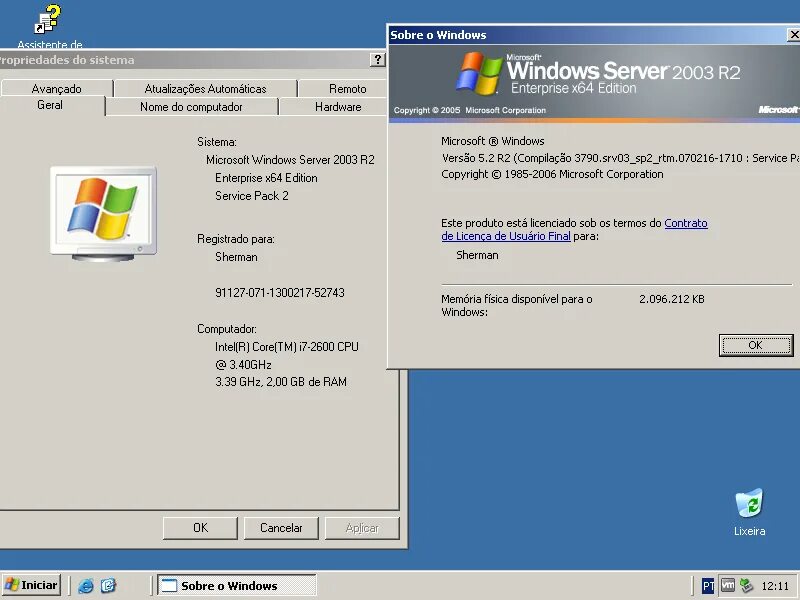Click the Propriedades do sistema title bar
The width and height of the screenshot is (800, 600).
click(x=184, y=60)
